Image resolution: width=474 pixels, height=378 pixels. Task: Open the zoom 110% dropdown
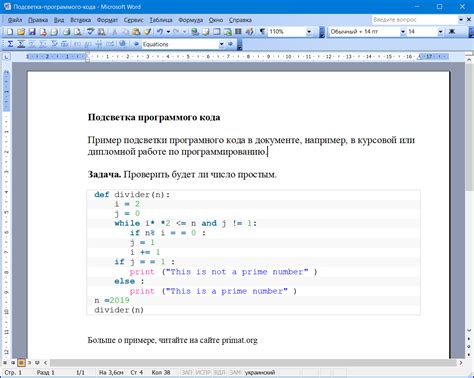tap(309, 32)
